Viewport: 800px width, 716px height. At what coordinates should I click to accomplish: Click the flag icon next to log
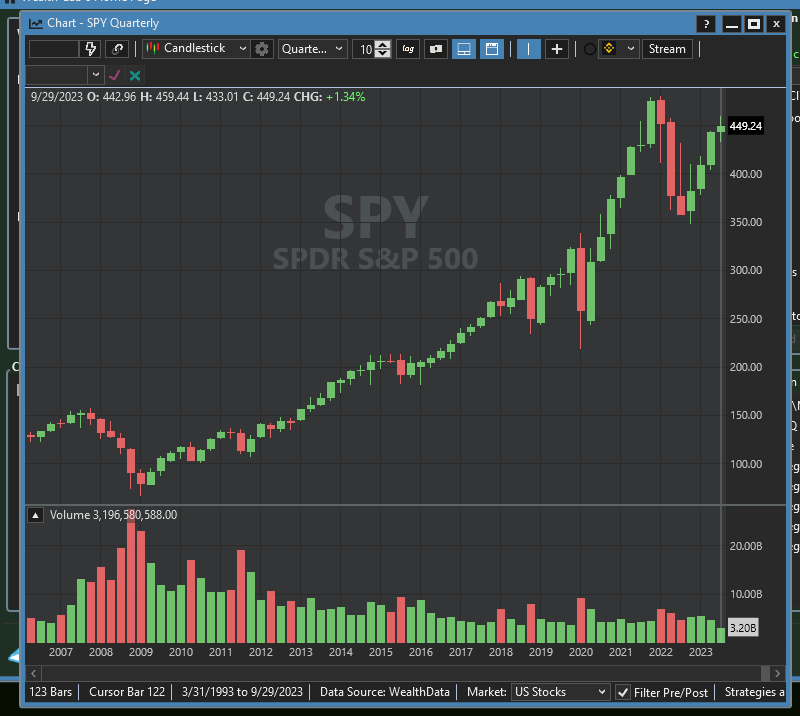[x=435, y=49]
